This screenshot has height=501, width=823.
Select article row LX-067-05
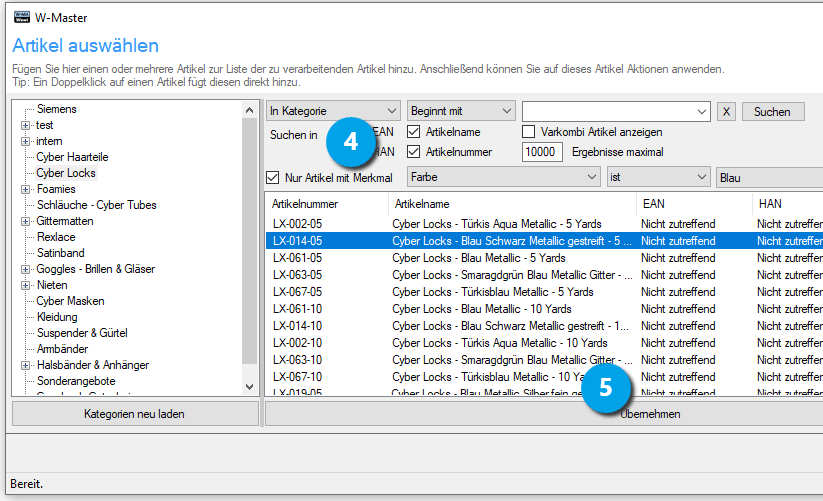(x=544, y=292)
